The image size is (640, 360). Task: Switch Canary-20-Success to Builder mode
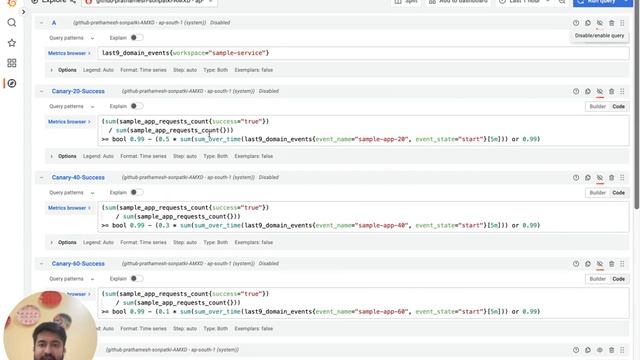[598, 107]
